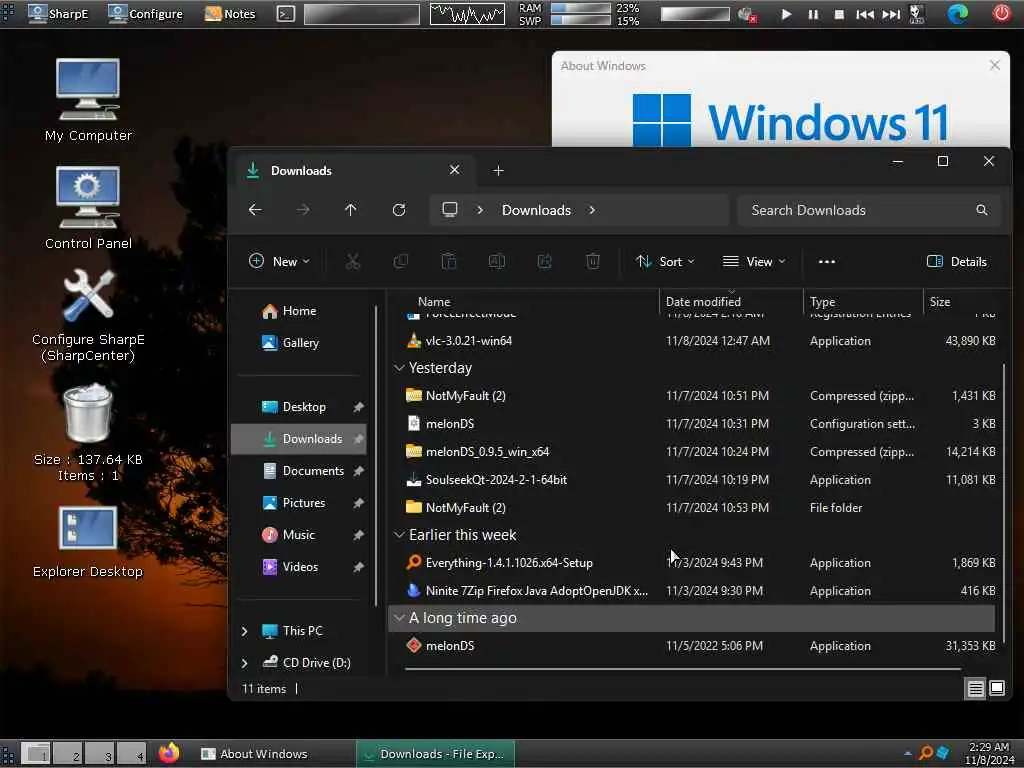The width and height of the screenshot is (1024, 768).
Task: Open Control Panel desktop icon
Action: [88, 208]
